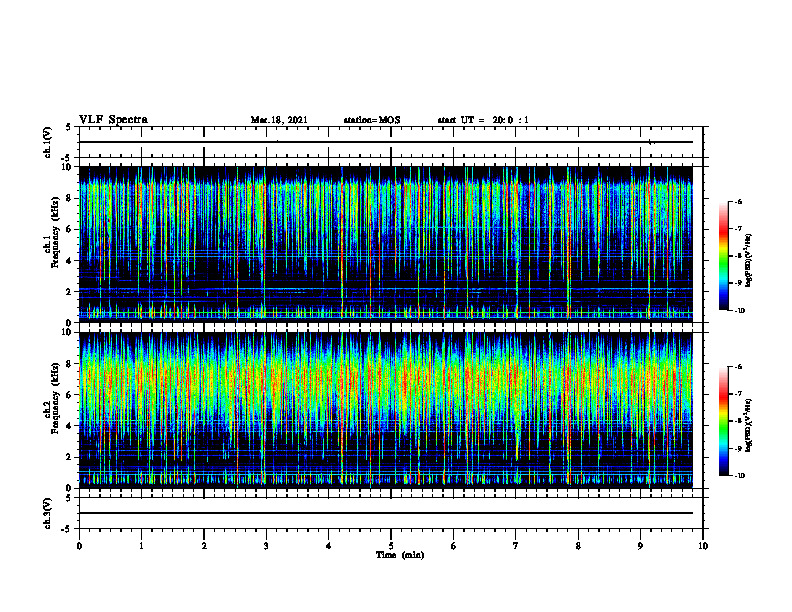
Task: Click the "2" kHz tick of ch.2 spectrogram
Action: [71, 457]
